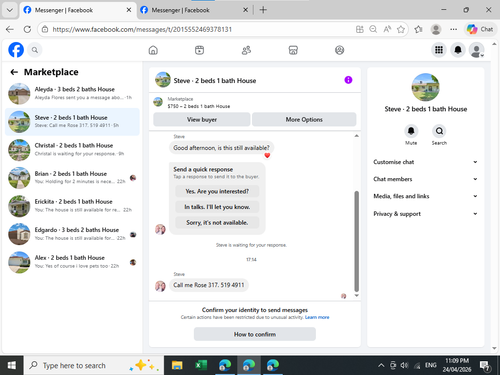Open the Facebook menu grid icon
This screenshot has width=500, height=375.
[439, 50]
